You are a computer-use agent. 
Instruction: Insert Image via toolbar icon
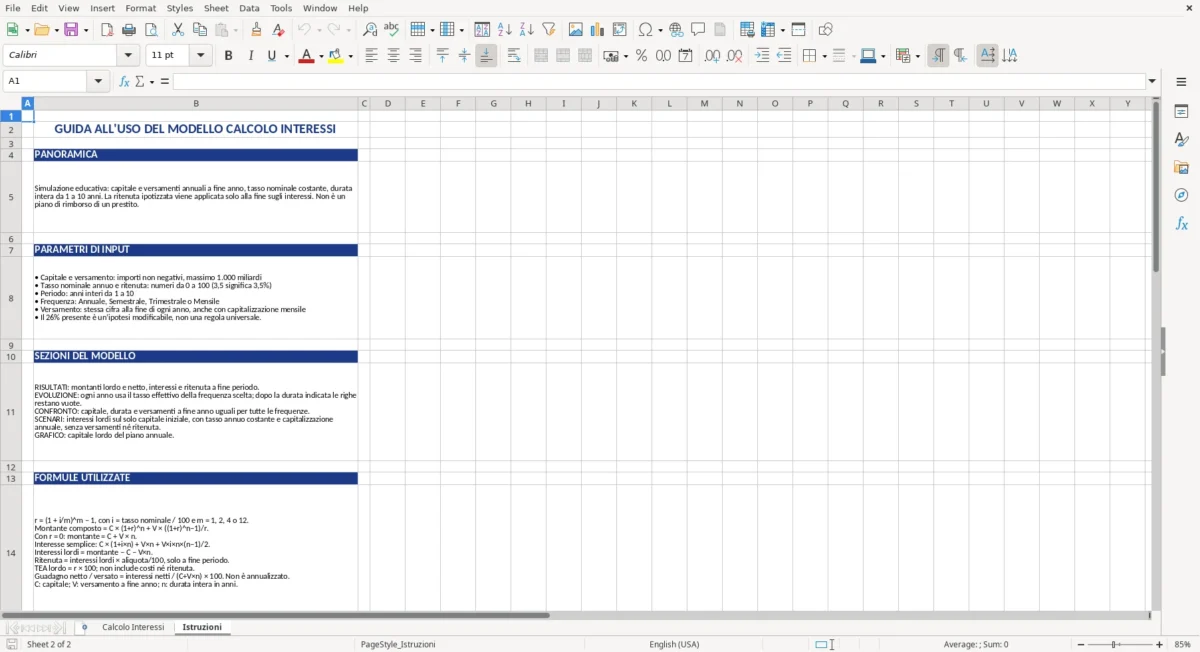pos(576,30)
